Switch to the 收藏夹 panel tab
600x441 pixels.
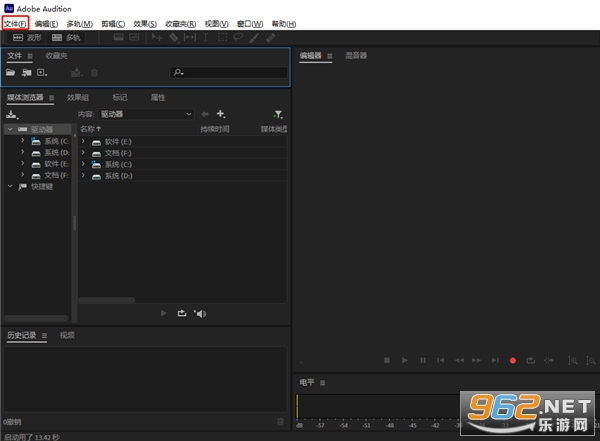pos(56,56)
